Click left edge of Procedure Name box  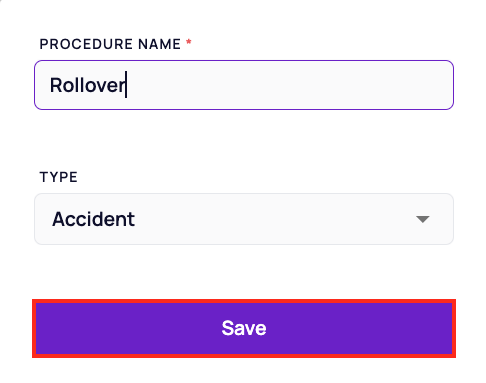coord(37,85)
